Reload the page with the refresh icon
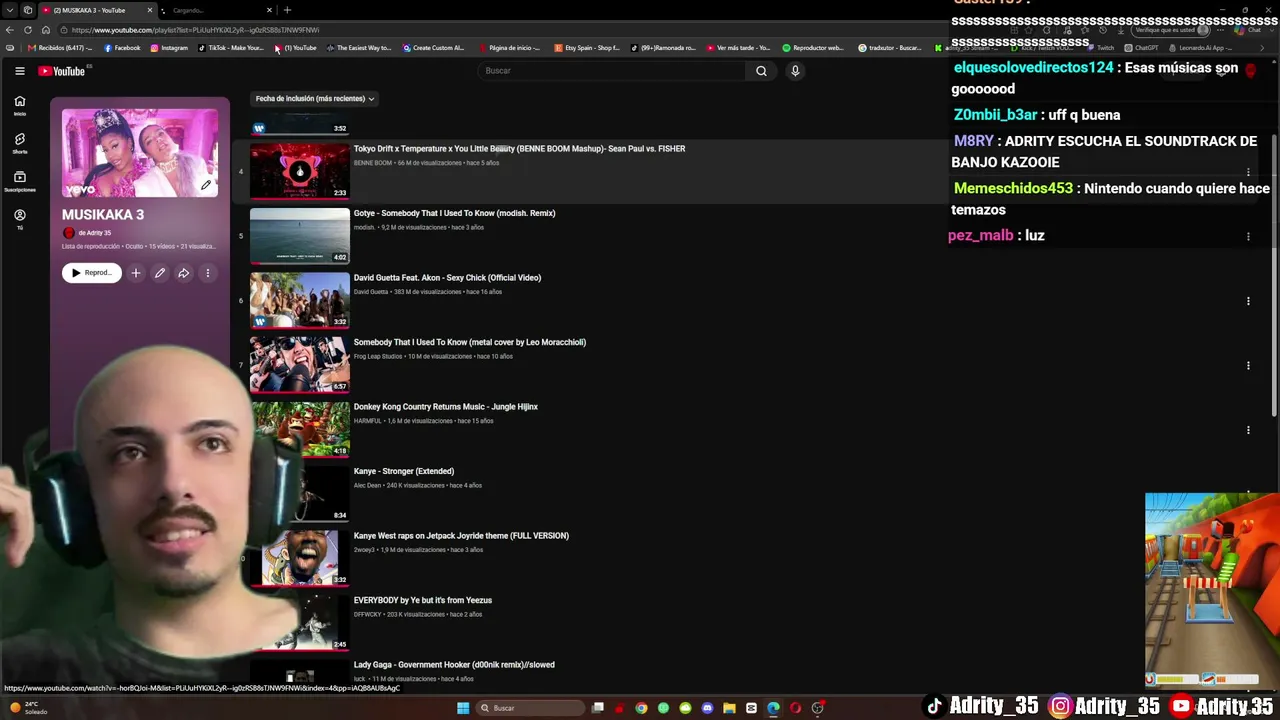Viewport: 1280px width, 720px height. tap(28, 30)
